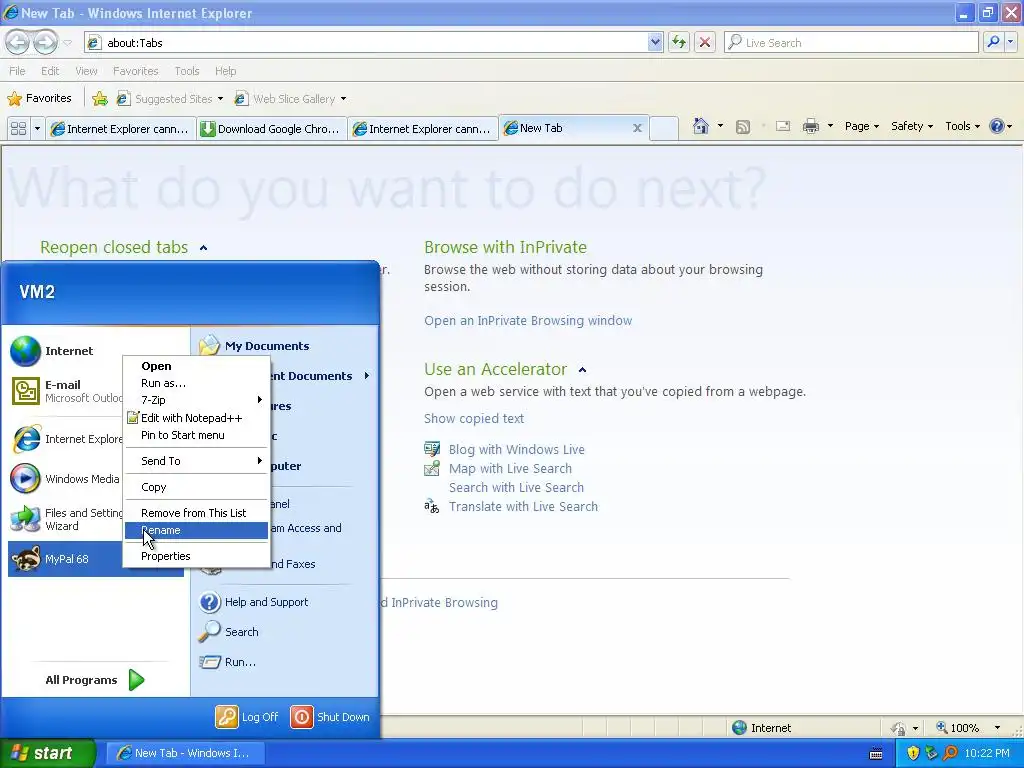Open zoom level 100% dropdown
Viewport: 1024px width, 768px height.
click(x=997, y=728)
